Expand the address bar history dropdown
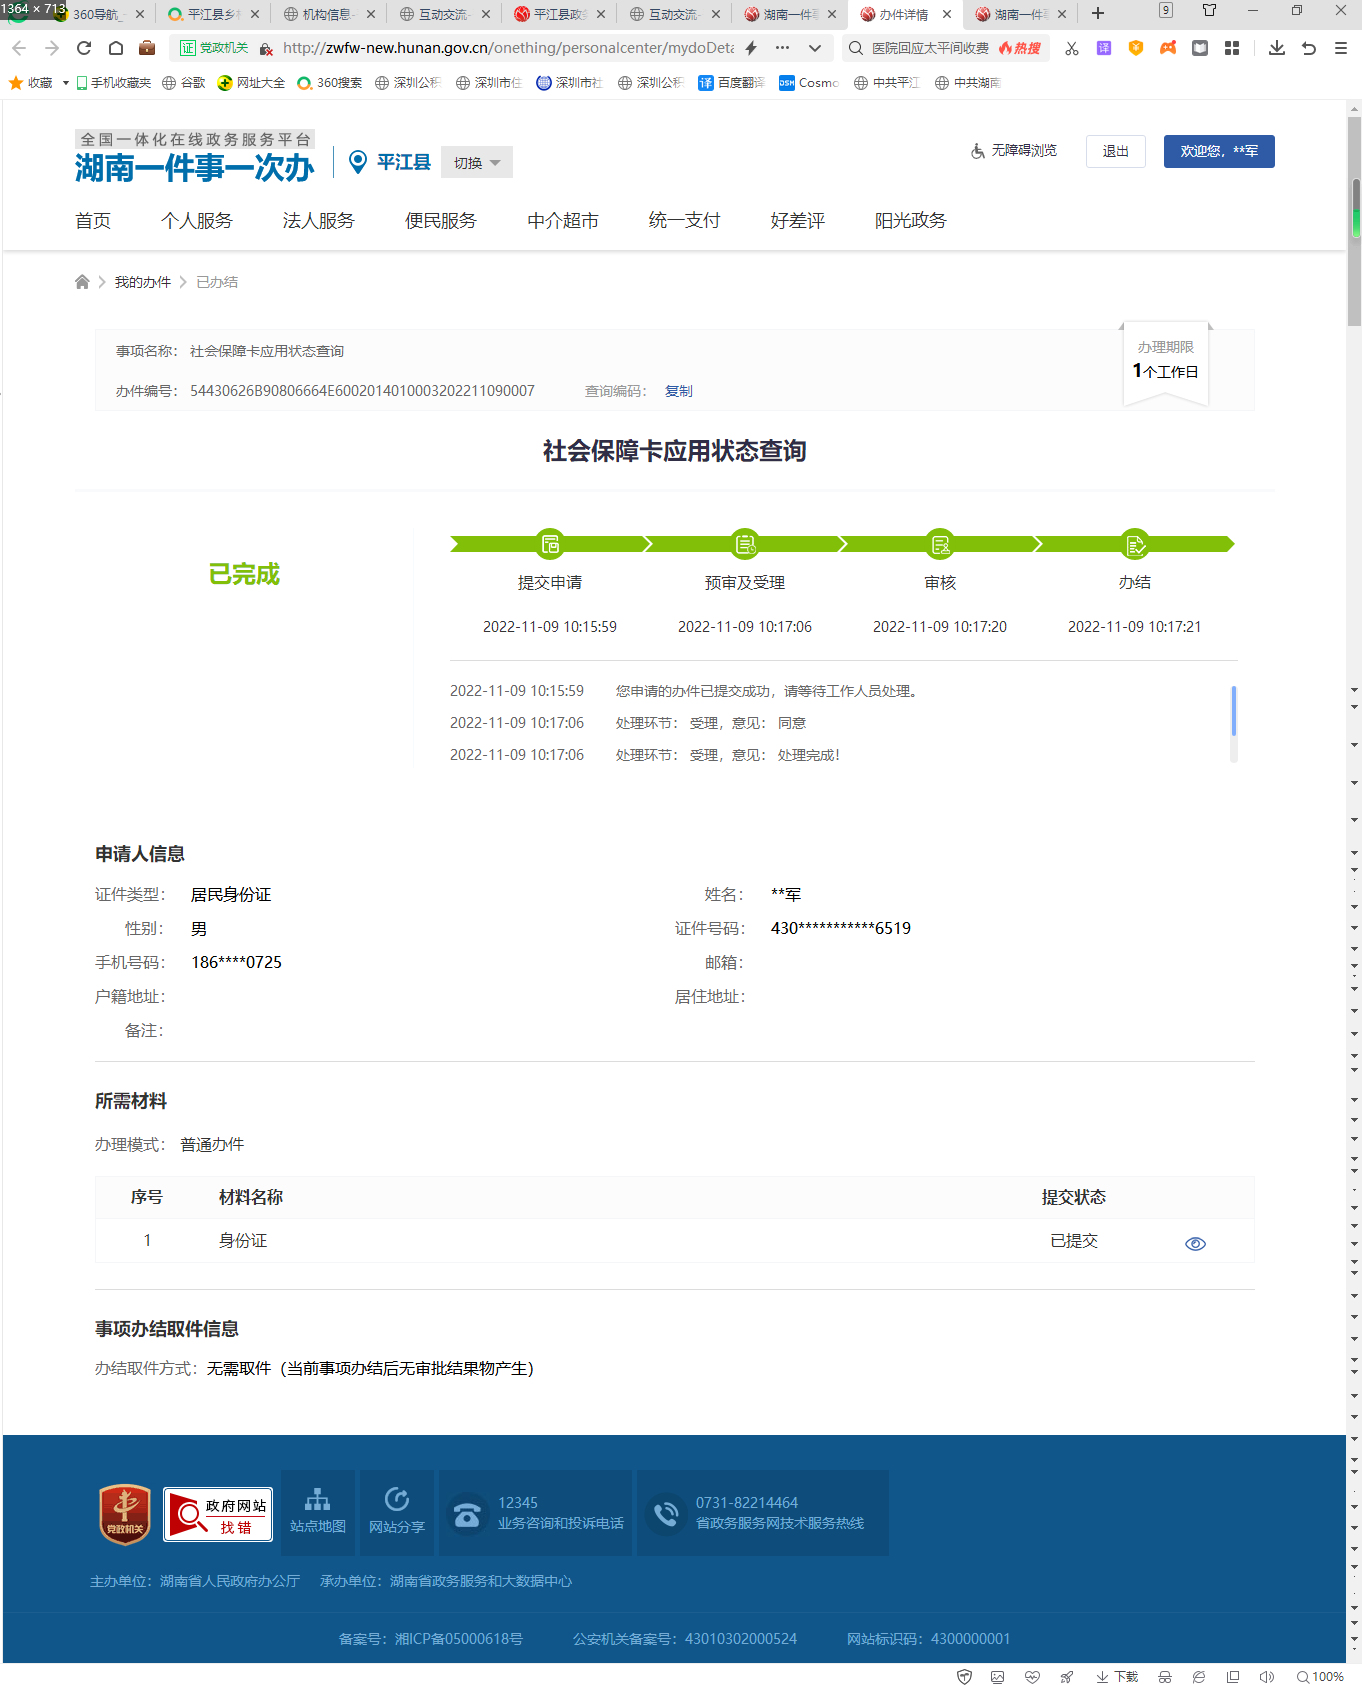Viewport: 1362px width, 1685px height. tap(815, 48)
